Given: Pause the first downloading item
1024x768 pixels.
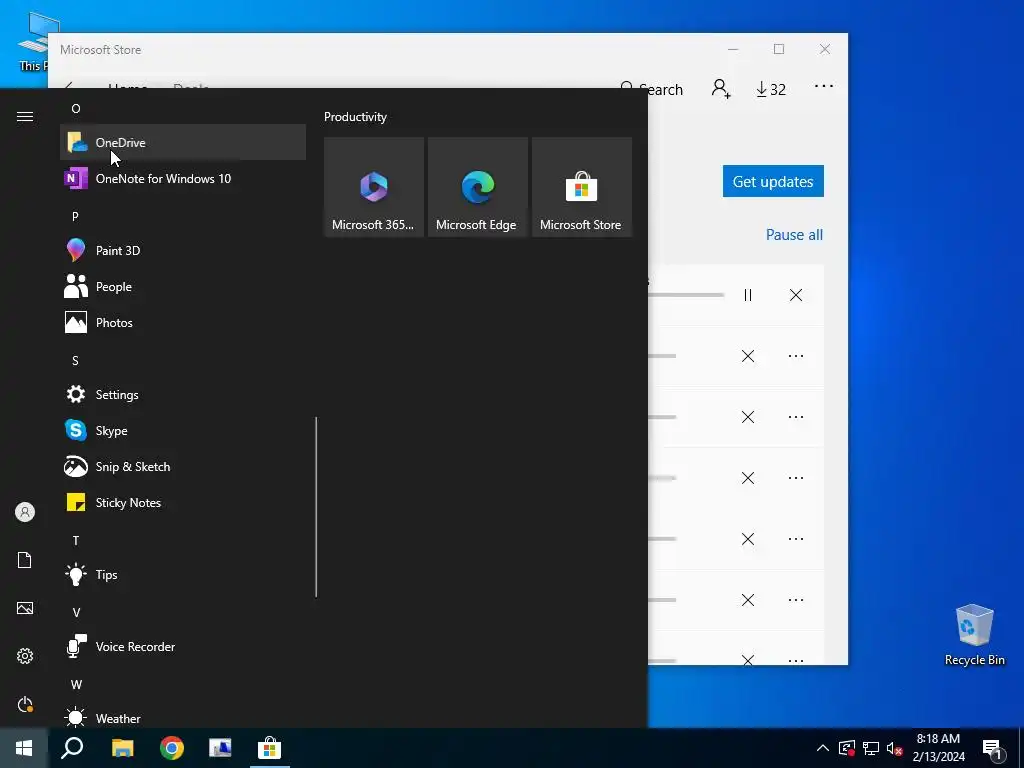Looking at the screenshot, I should [x=748, y=295].
